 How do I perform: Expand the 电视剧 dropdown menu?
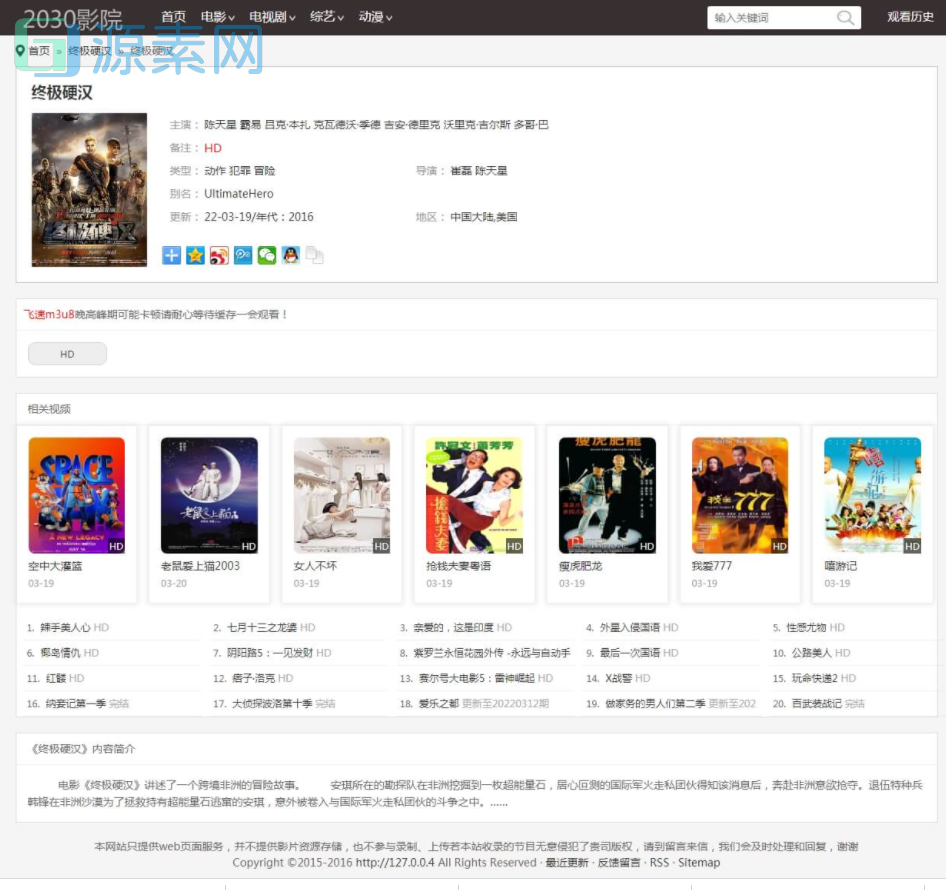coord(268,17)
